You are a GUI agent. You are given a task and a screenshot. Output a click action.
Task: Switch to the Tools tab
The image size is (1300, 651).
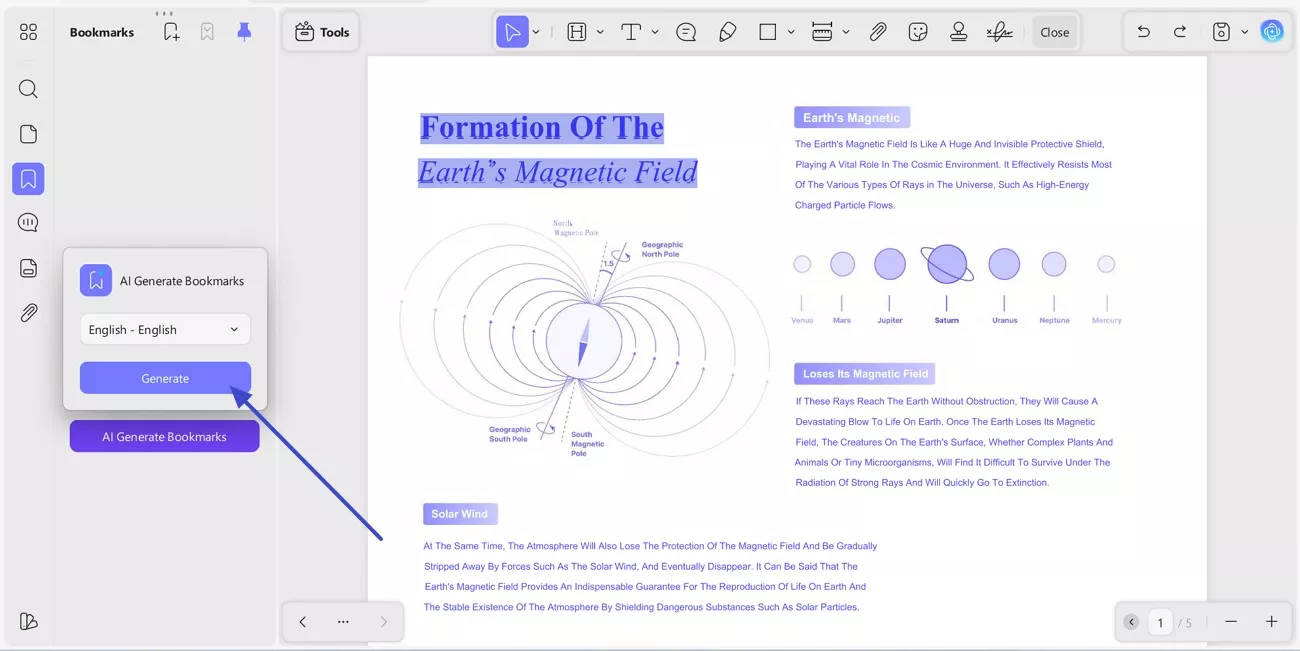pyautogui.click(x=320, y=31)
